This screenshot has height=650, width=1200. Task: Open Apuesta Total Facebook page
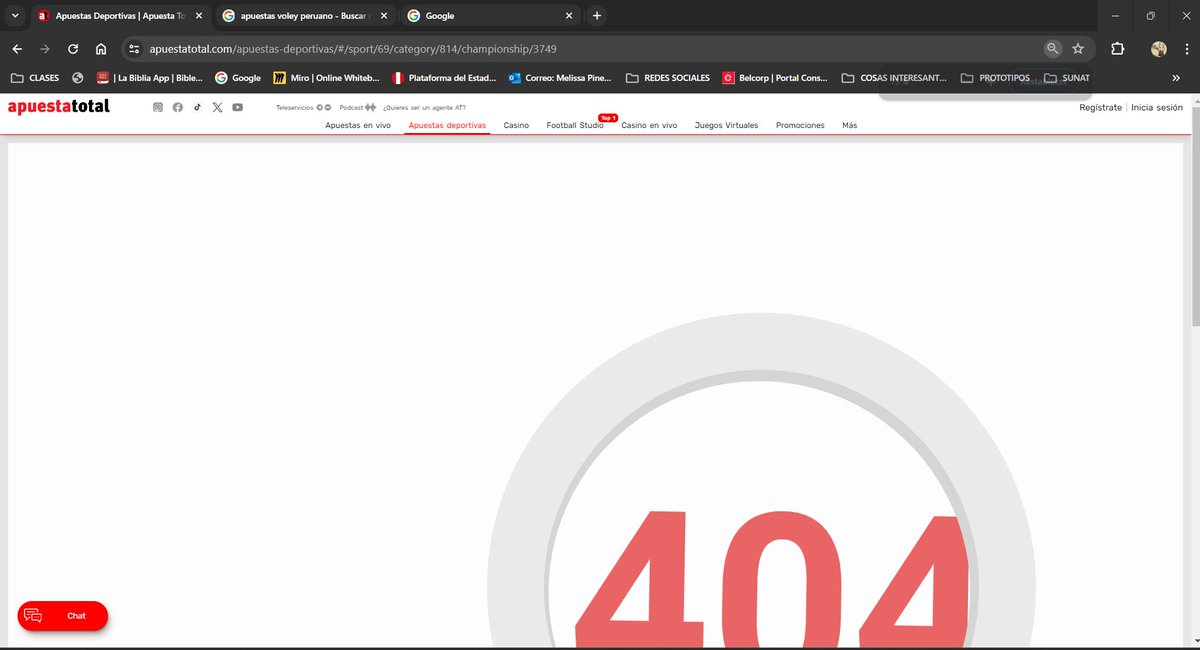point(177,107)
